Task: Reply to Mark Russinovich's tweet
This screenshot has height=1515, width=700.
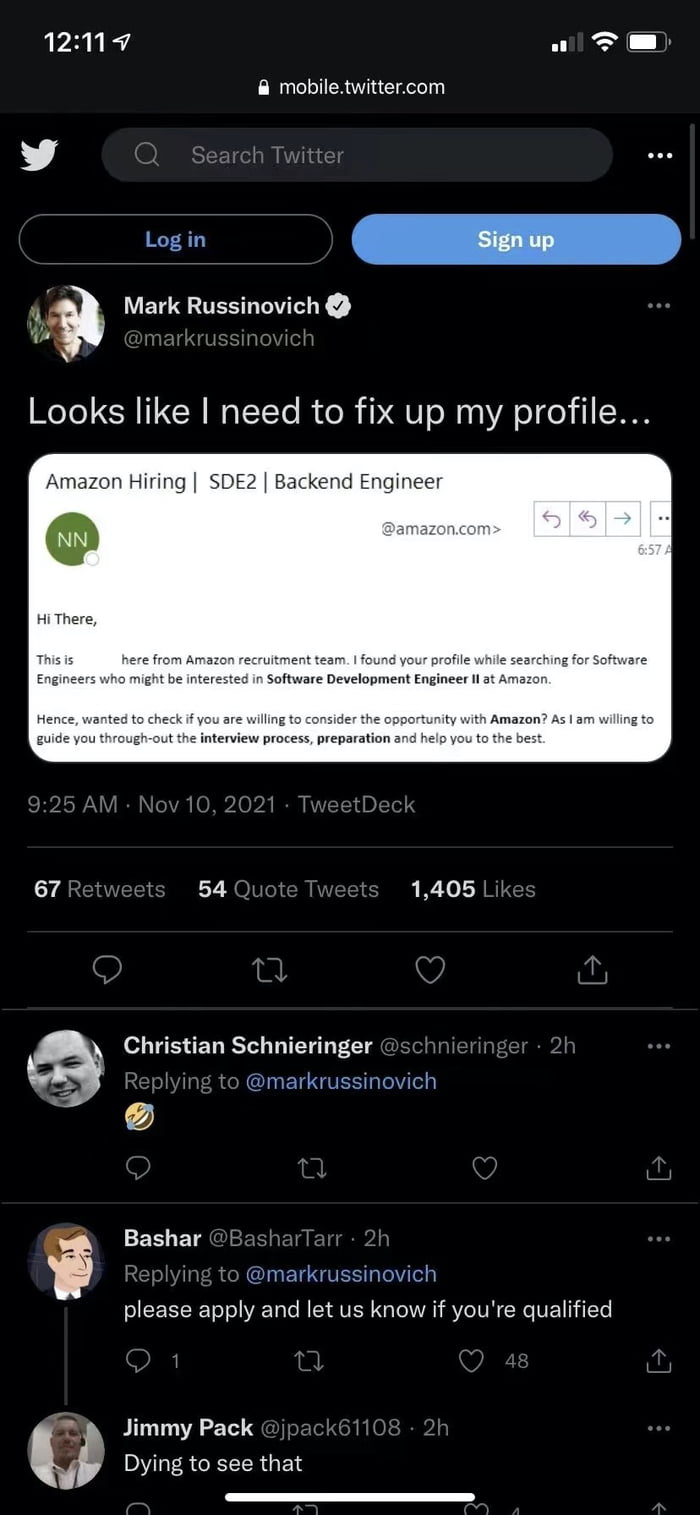Action: pos(107,969)
